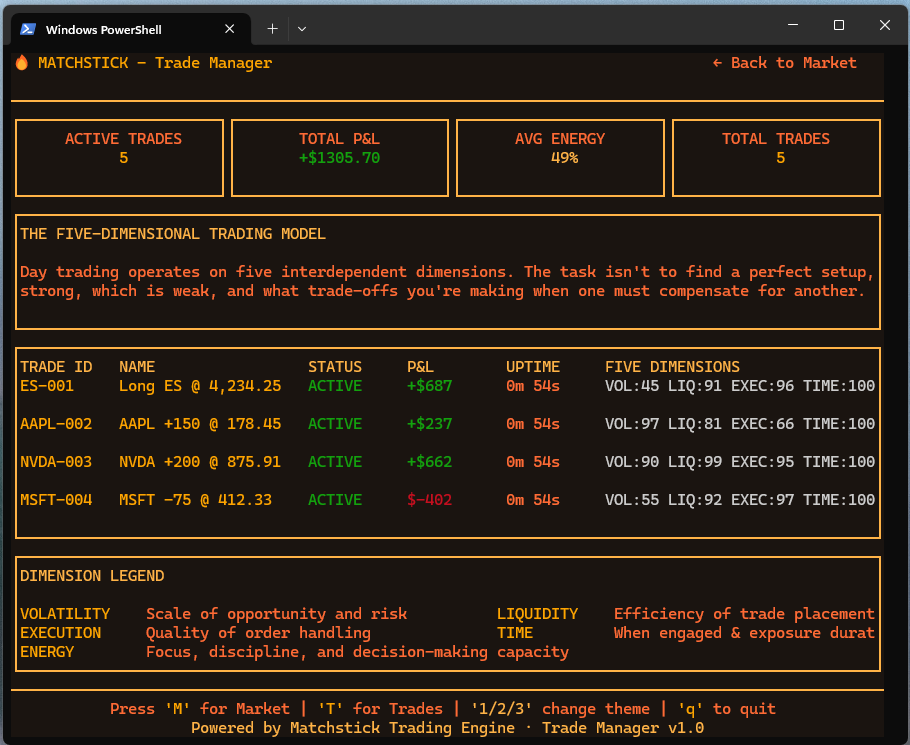Toggle the ACTIVE status on AAPL-002 row
Viewport: 910px width, 745px height.
point(335,423)
